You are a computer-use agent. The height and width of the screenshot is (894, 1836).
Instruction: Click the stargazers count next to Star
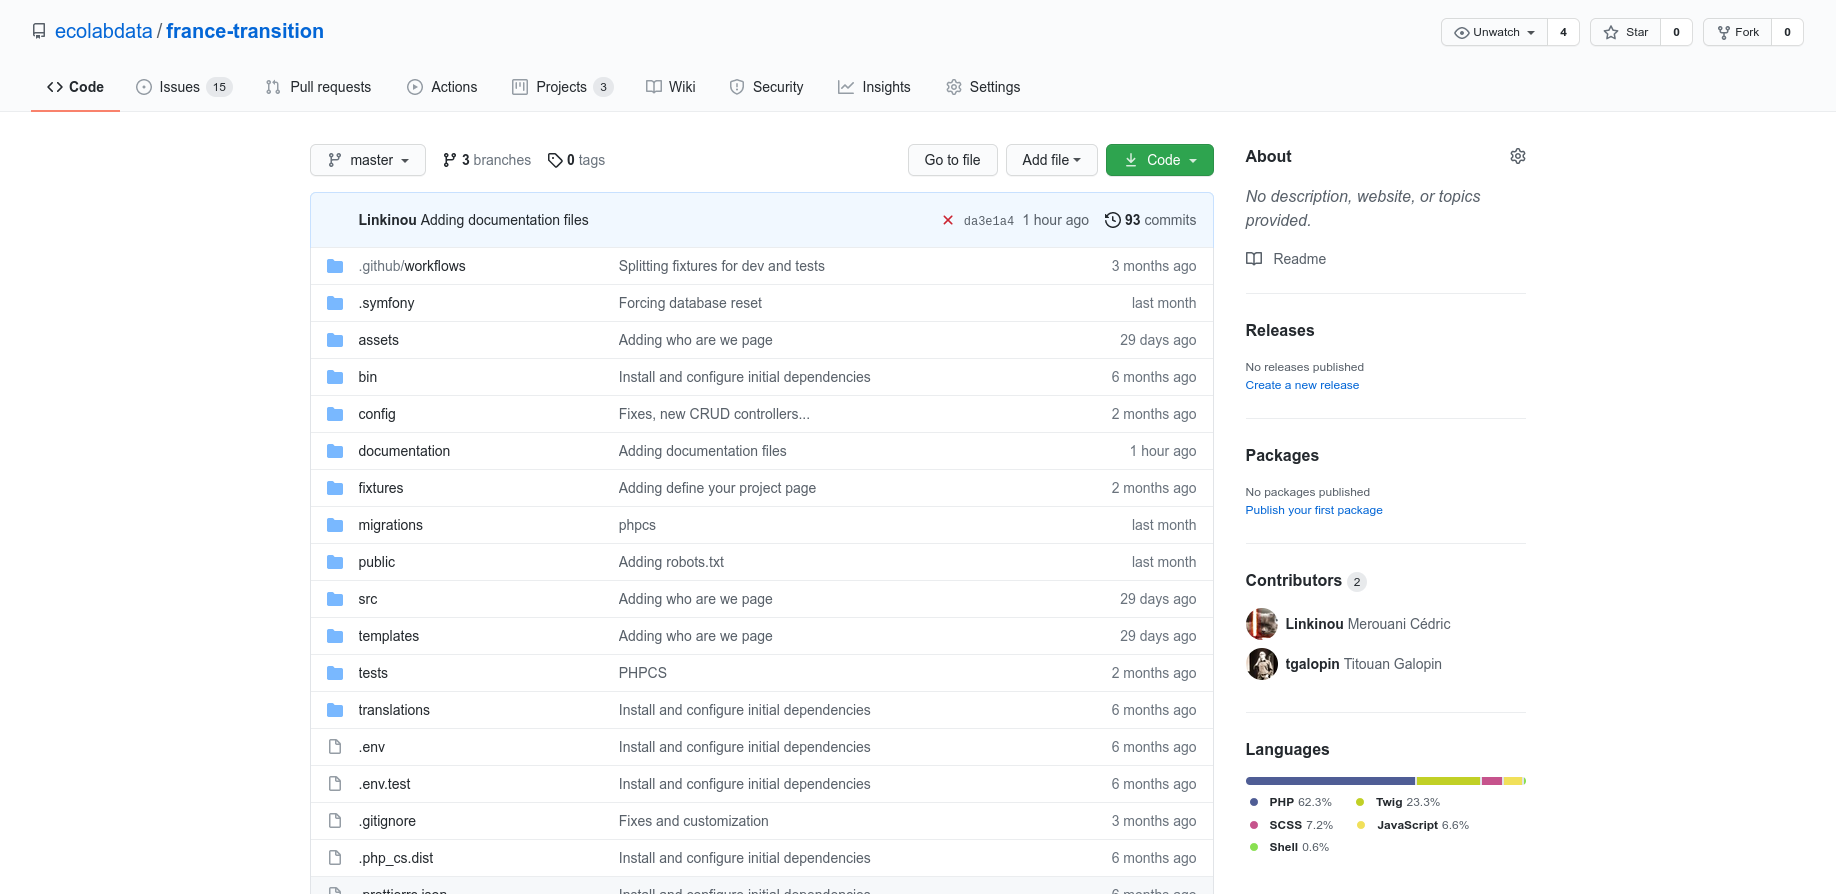point(1677,32)
